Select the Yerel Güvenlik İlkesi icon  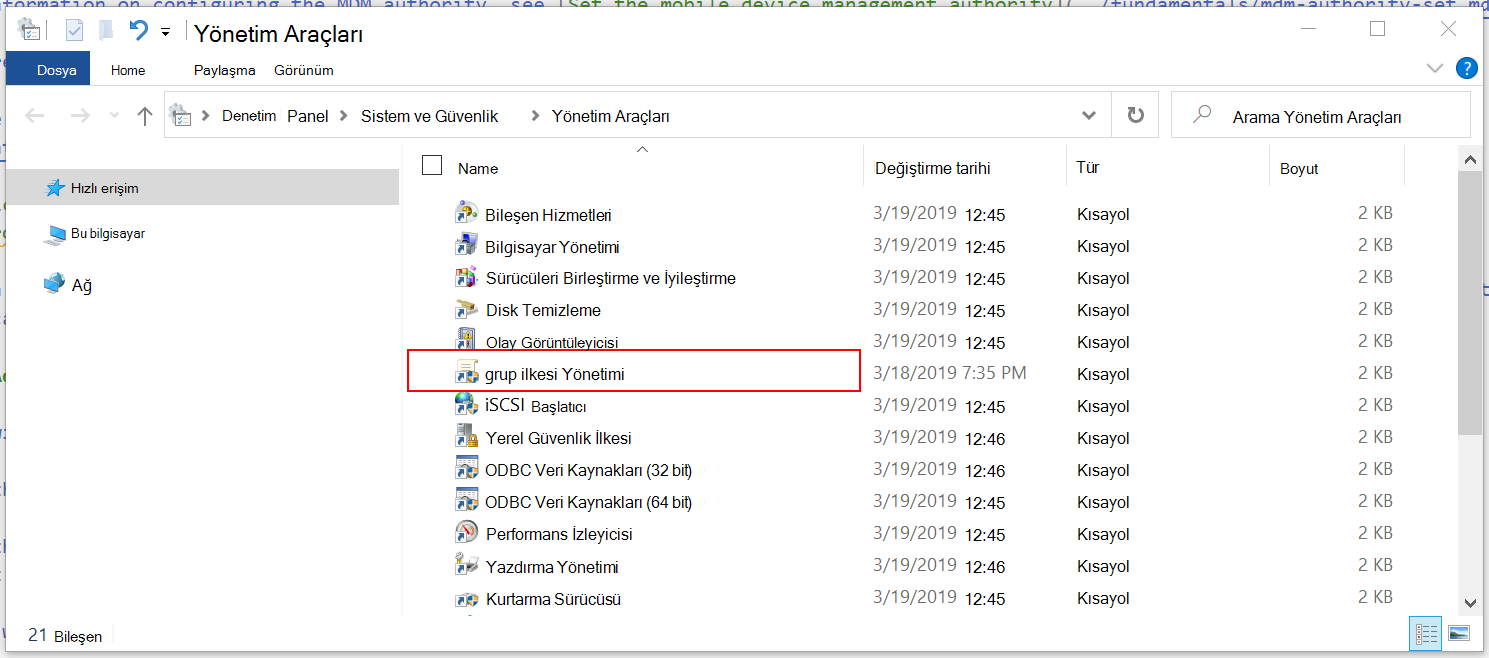(466, 437)
